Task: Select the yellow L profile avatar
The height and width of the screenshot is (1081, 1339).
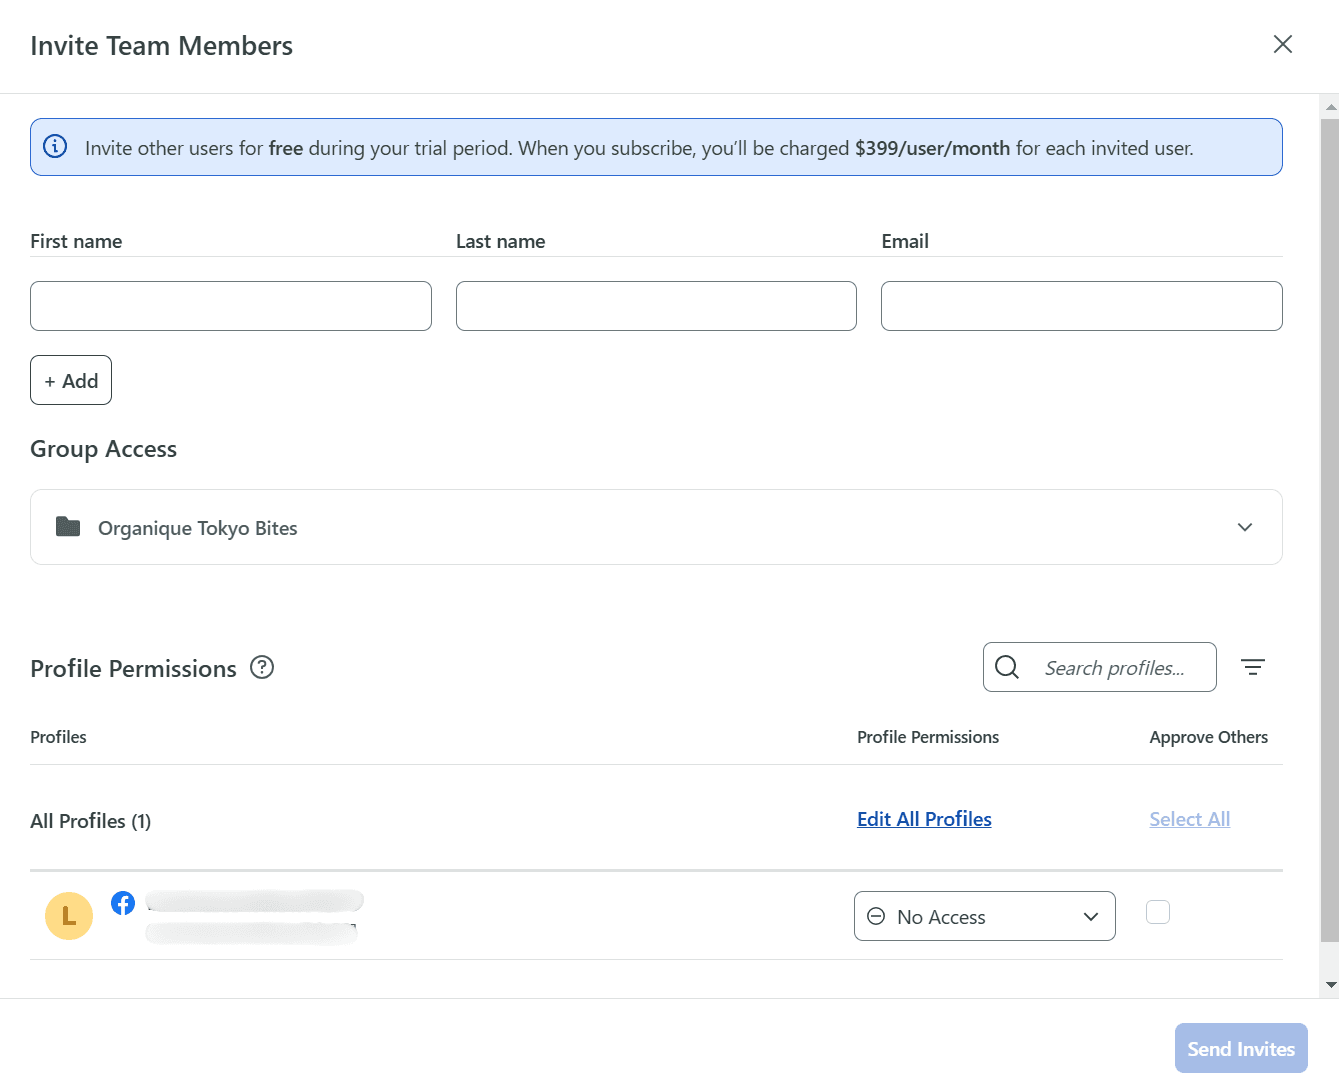Action: tap(69, 916)
